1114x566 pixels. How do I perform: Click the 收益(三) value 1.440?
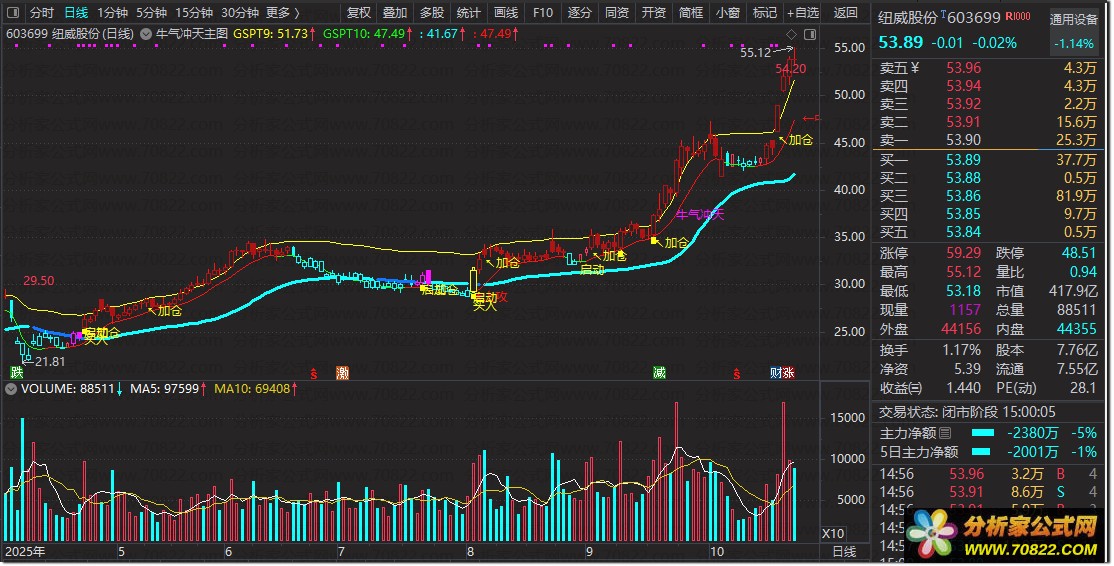coord(963,388)
